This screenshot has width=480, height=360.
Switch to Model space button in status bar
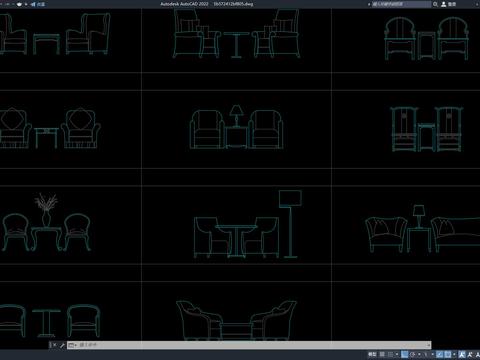coord(372,354)
